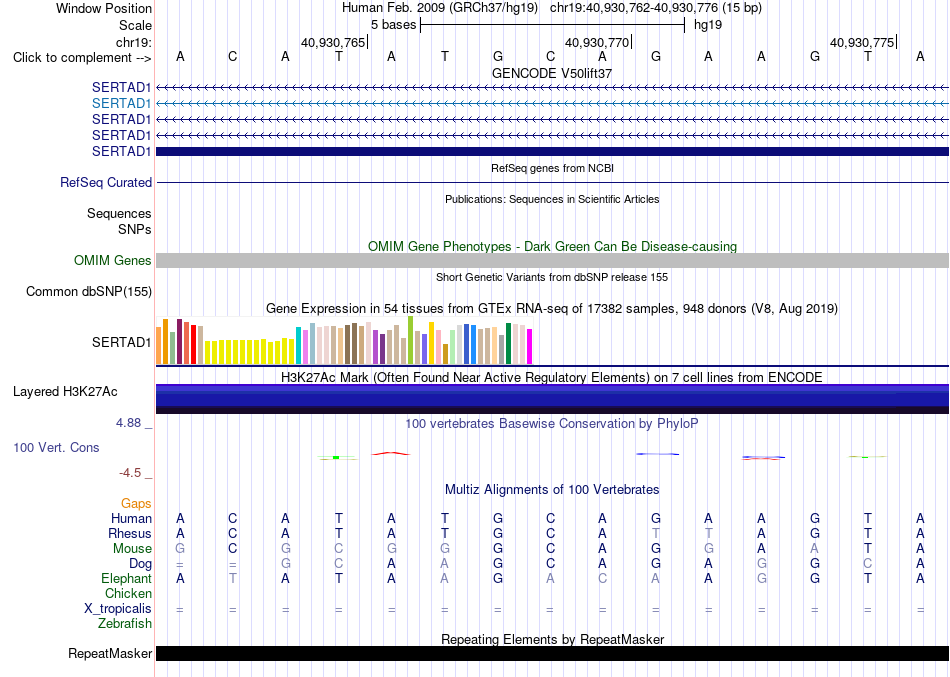Screen dimensions: 950x677
Task: Click the 'Click to complement -->' label
Action: pos(82,58)
